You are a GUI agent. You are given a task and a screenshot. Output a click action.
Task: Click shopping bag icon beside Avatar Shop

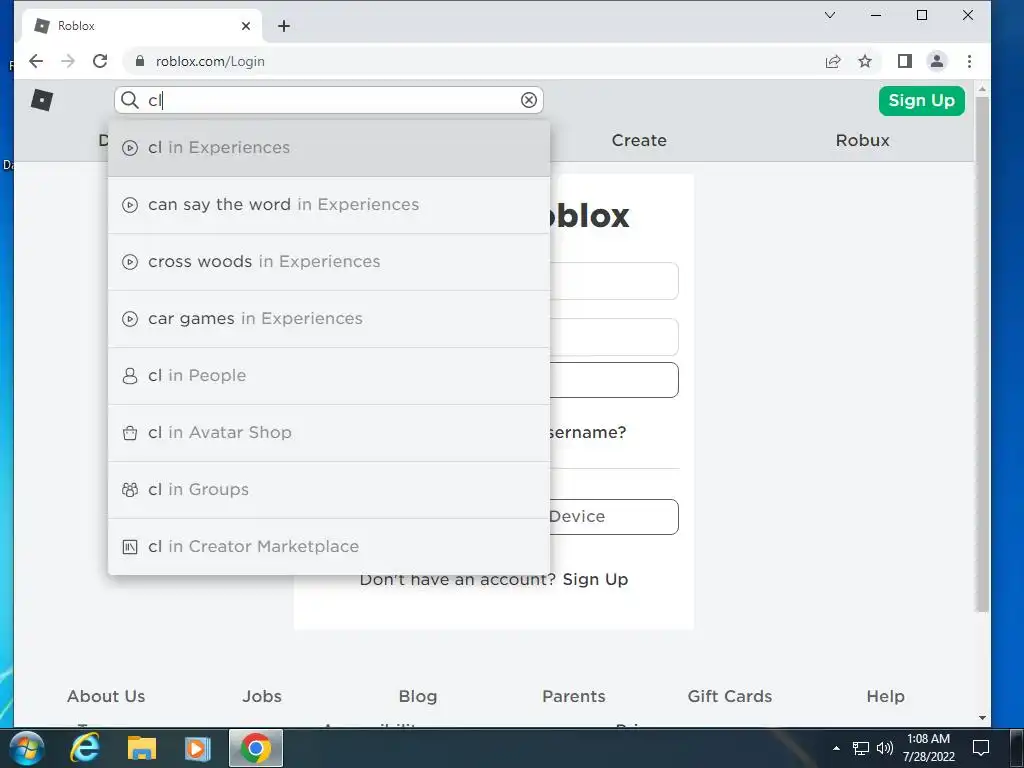click(130, 433)
